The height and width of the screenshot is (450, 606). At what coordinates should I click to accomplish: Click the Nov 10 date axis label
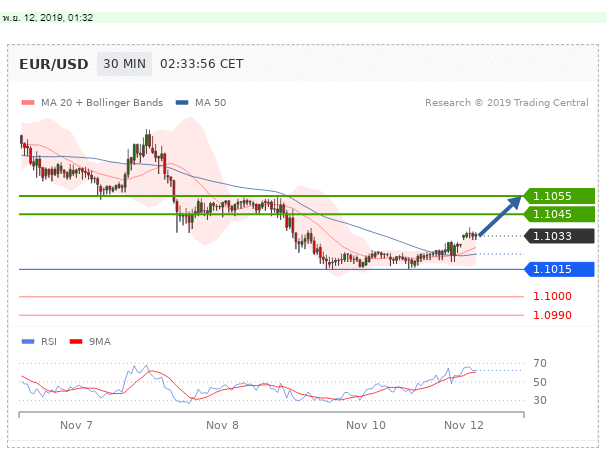(x=366, y=426)
